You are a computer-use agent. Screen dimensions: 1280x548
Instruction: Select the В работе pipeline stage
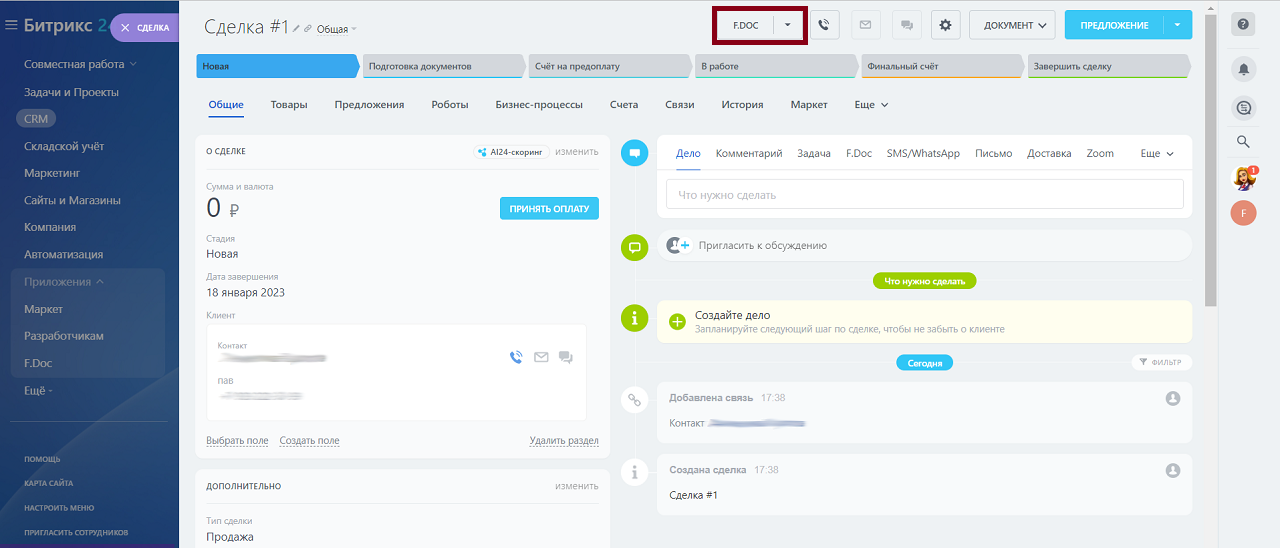pyautogui.click(x=775, y=67)
